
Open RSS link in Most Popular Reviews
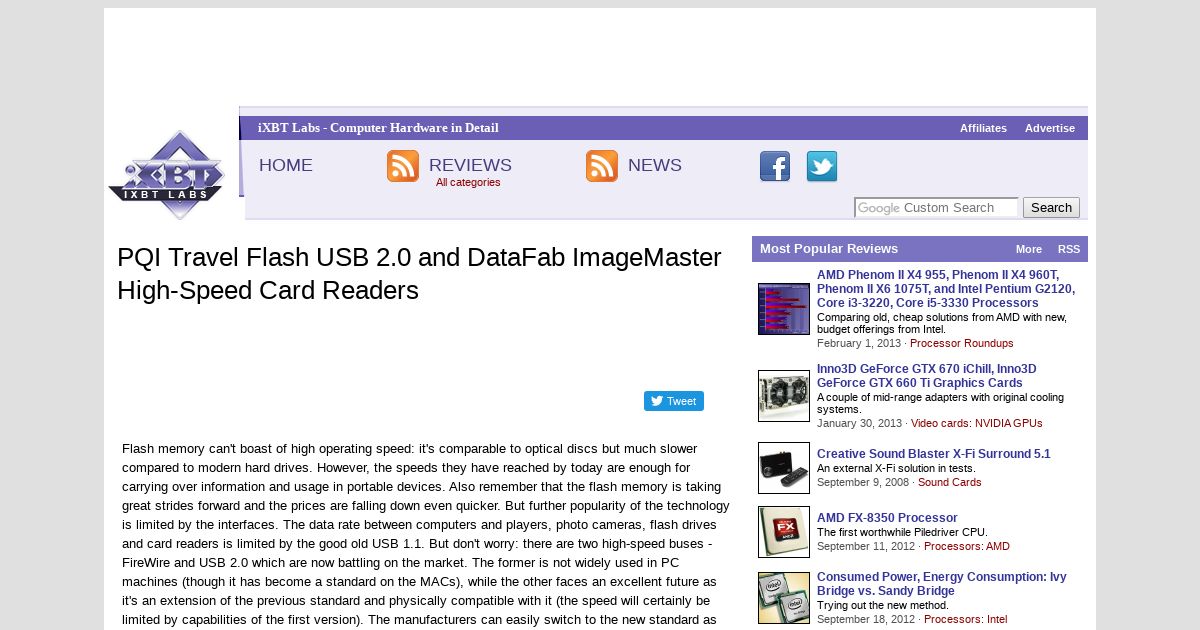click(1069, 249)
